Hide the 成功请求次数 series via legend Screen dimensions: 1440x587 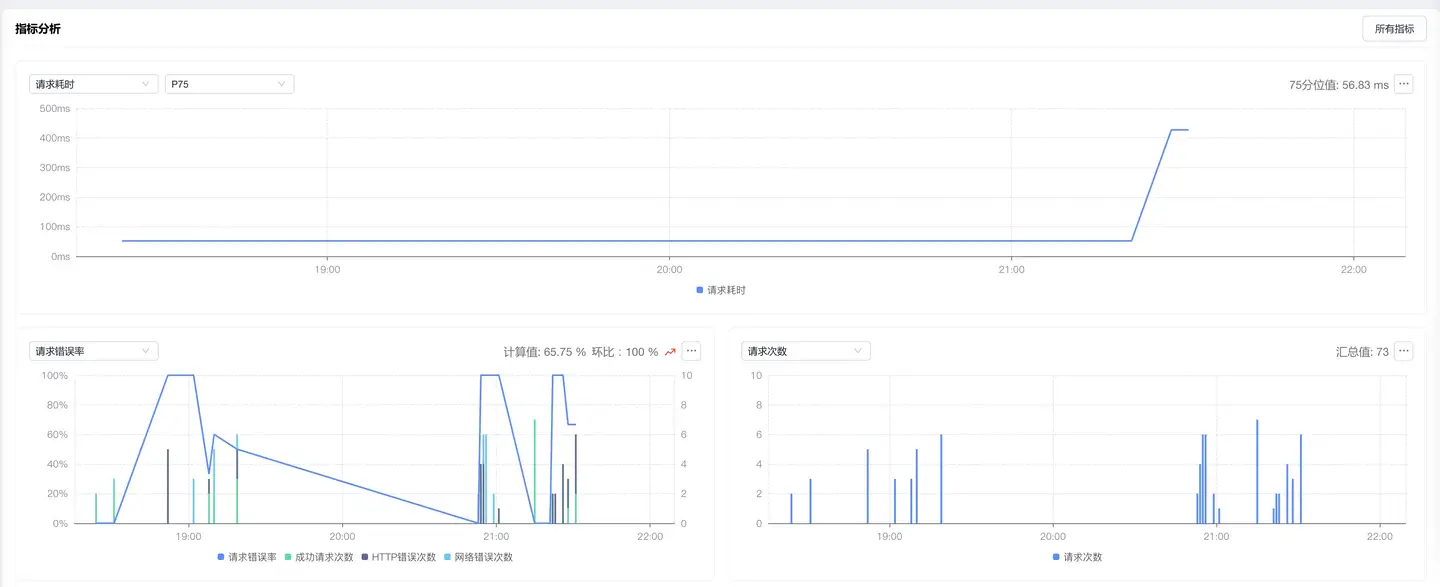coord(319,557)
